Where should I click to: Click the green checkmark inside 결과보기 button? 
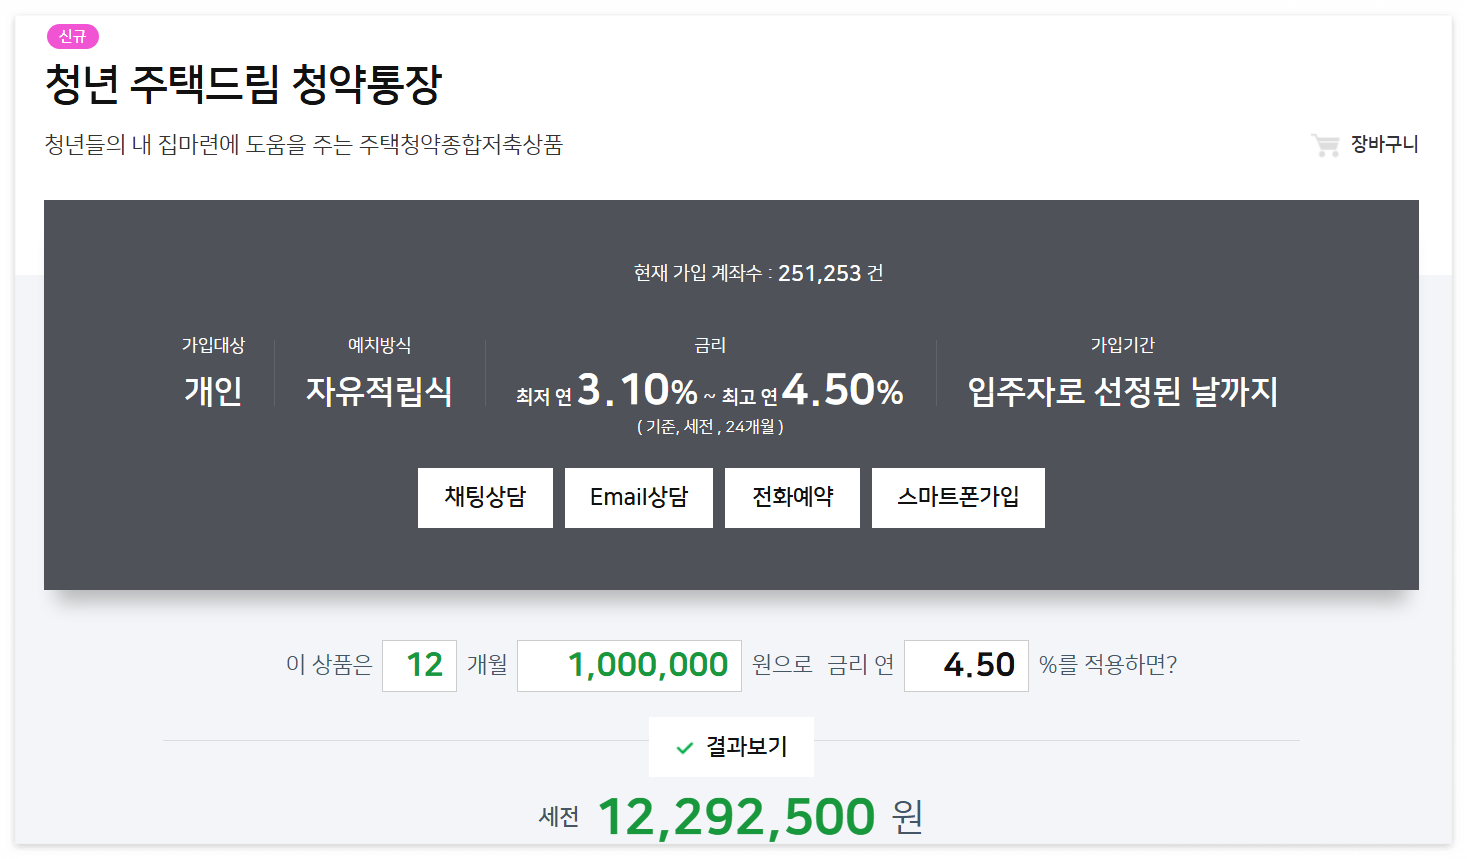[x=683, y=745]
